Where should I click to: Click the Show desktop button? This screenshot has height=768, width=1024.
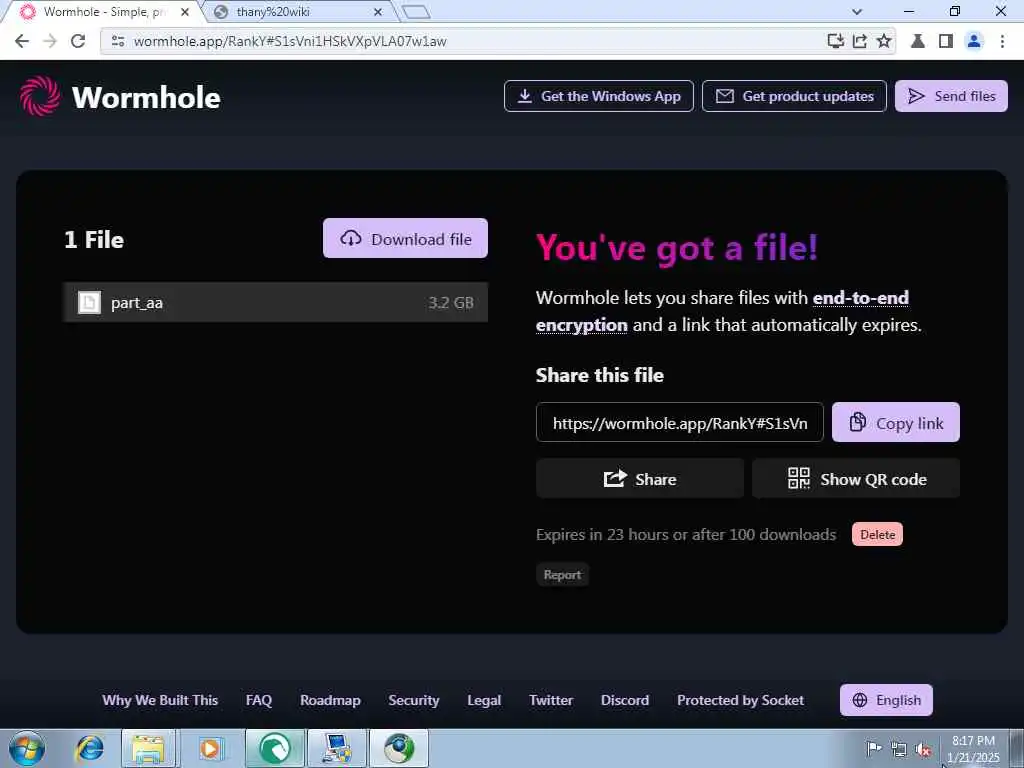point(1016,748)
